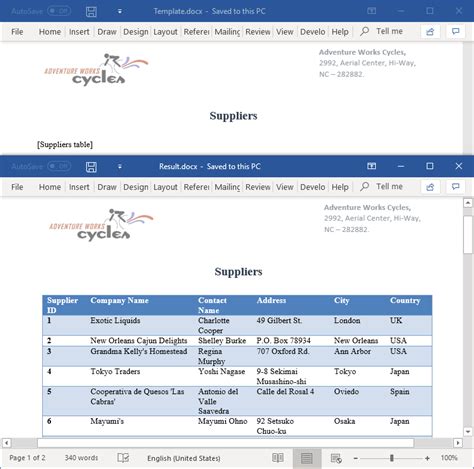Image resolution: width=474 pixels, height=469 pixels.
Task: Click the zoom slider handle
Action: pyautogui.click(x=392, y=458)
